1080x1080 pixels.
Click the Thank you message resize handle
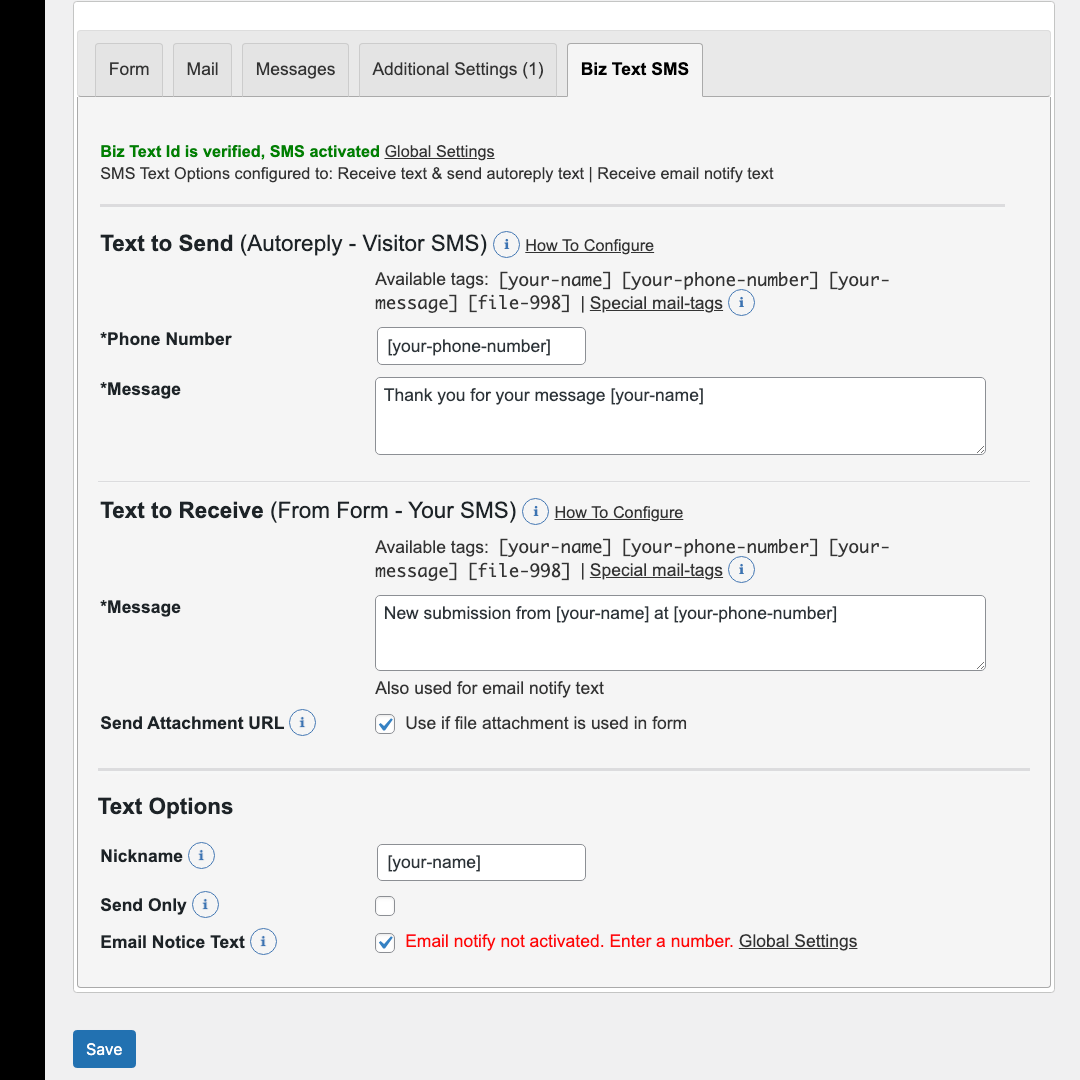[980, 449]
